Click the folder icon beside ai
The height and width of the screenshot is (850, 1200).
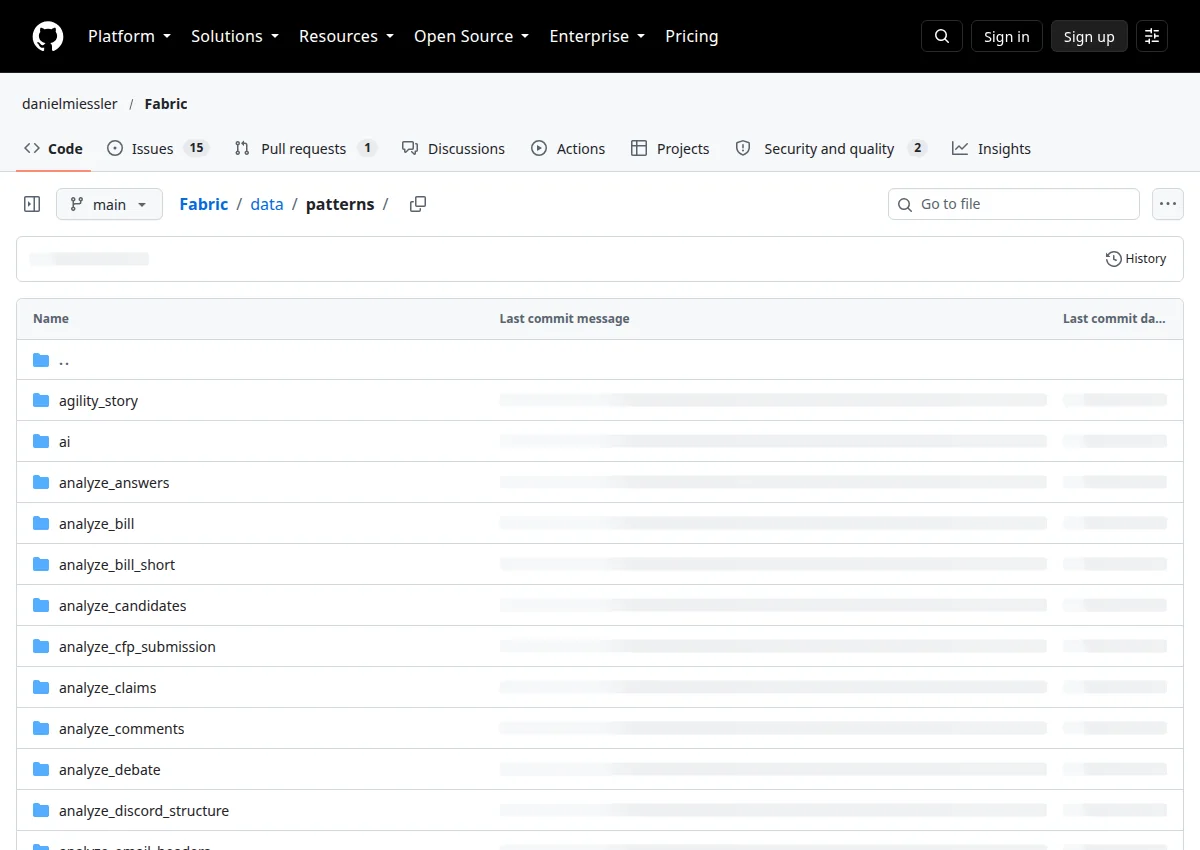tap(41, 442)
